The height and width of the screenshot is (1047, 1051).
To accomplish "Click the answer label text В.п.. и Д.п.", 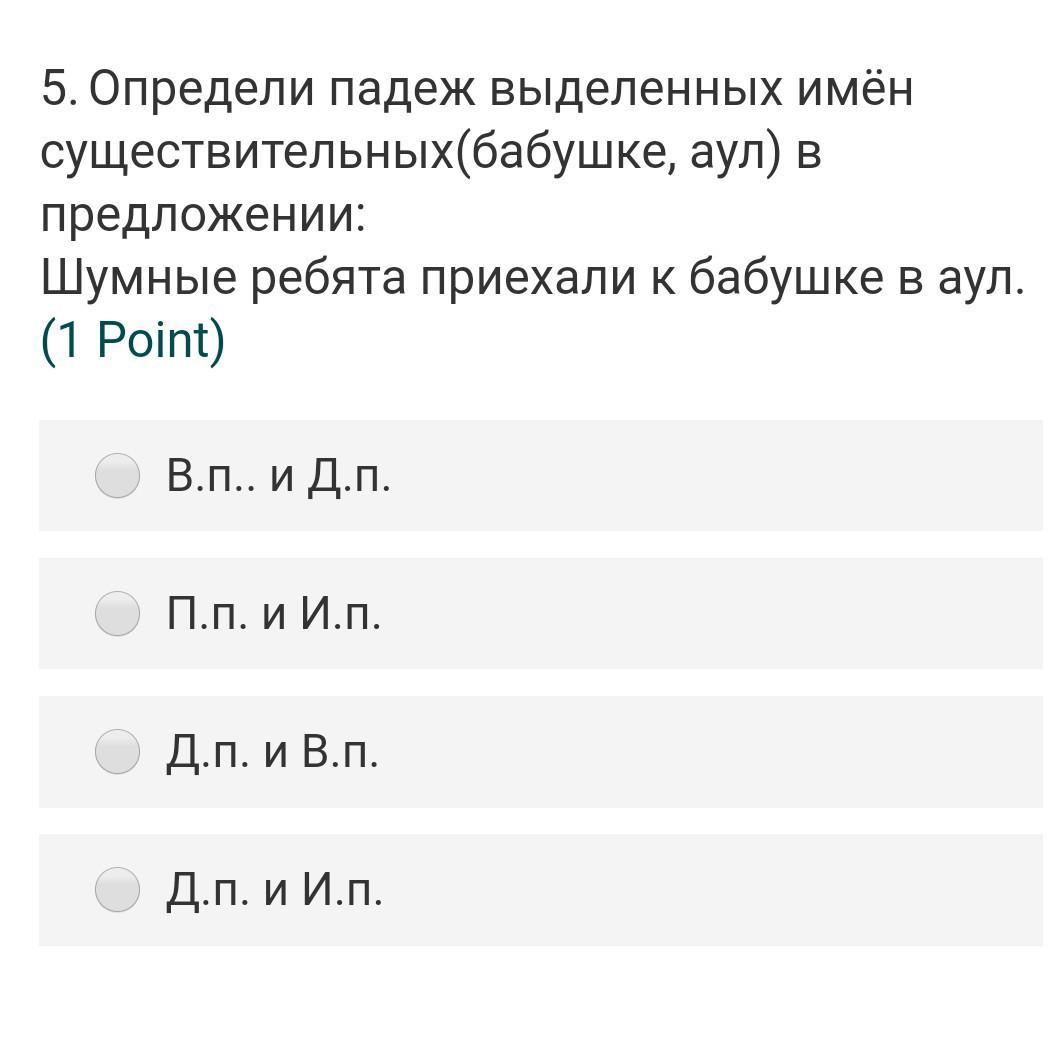I will pos(278,477).
